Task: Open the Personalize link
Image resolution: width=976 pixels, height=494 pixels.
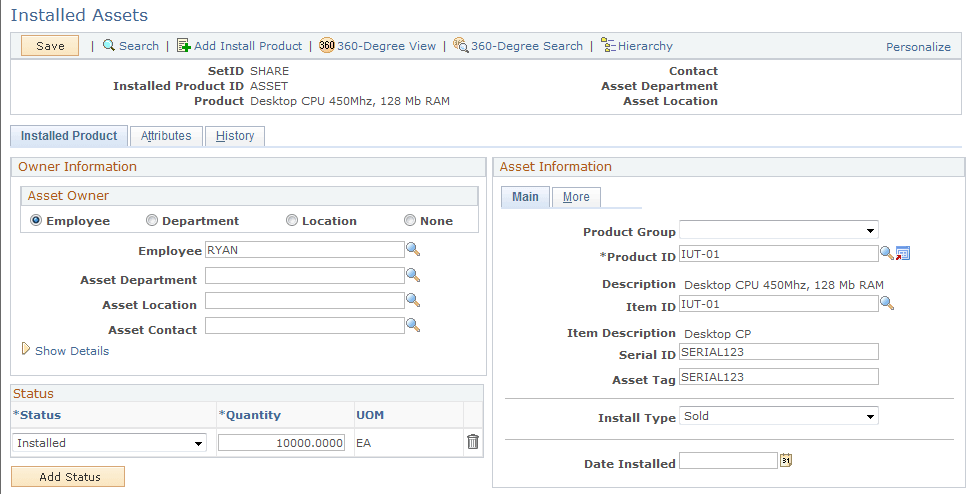Action: [918, 47]
